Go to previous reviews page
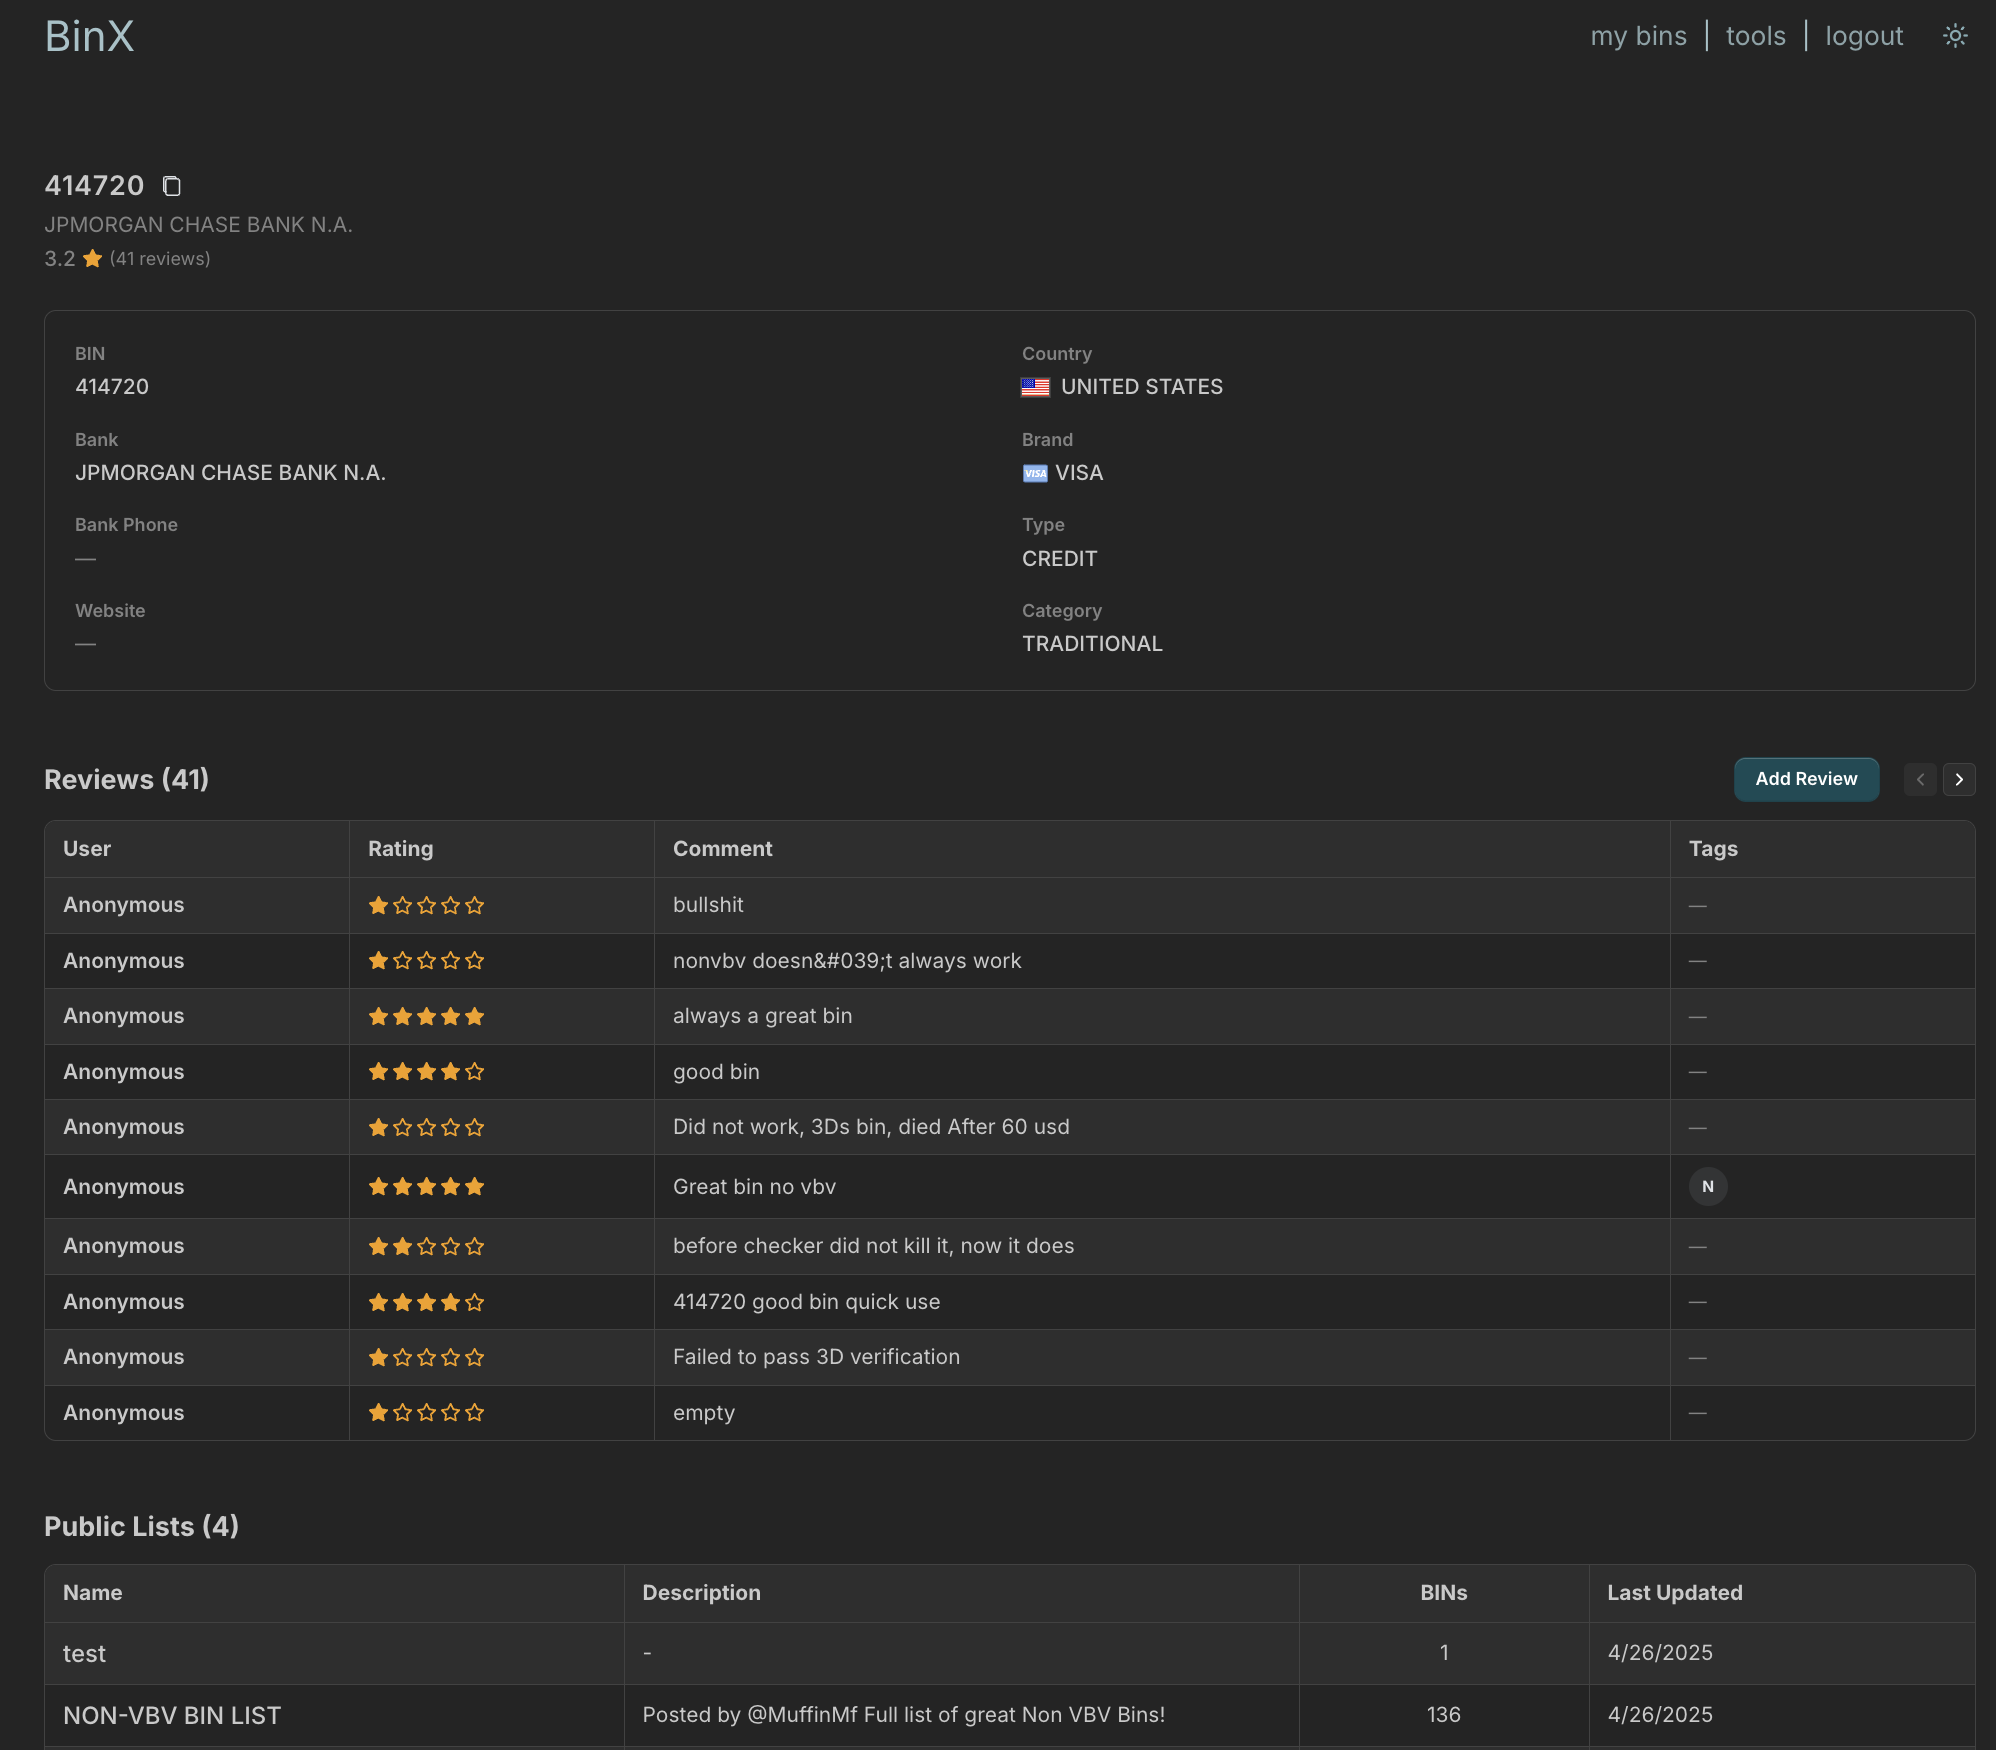The image size is (1996, 1750). [x=1920, y=780]
